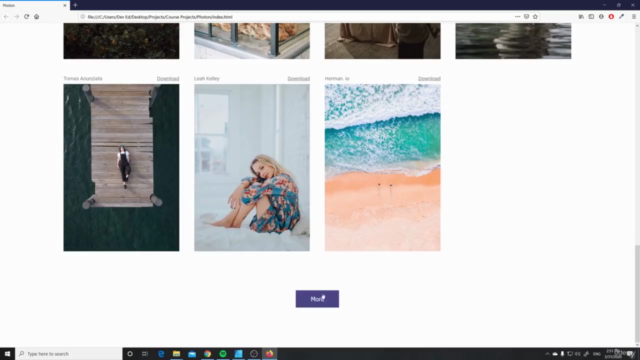Open the Windows Start menu
The height and width of the screenshot is (360, 640).
tap(7, 353)
